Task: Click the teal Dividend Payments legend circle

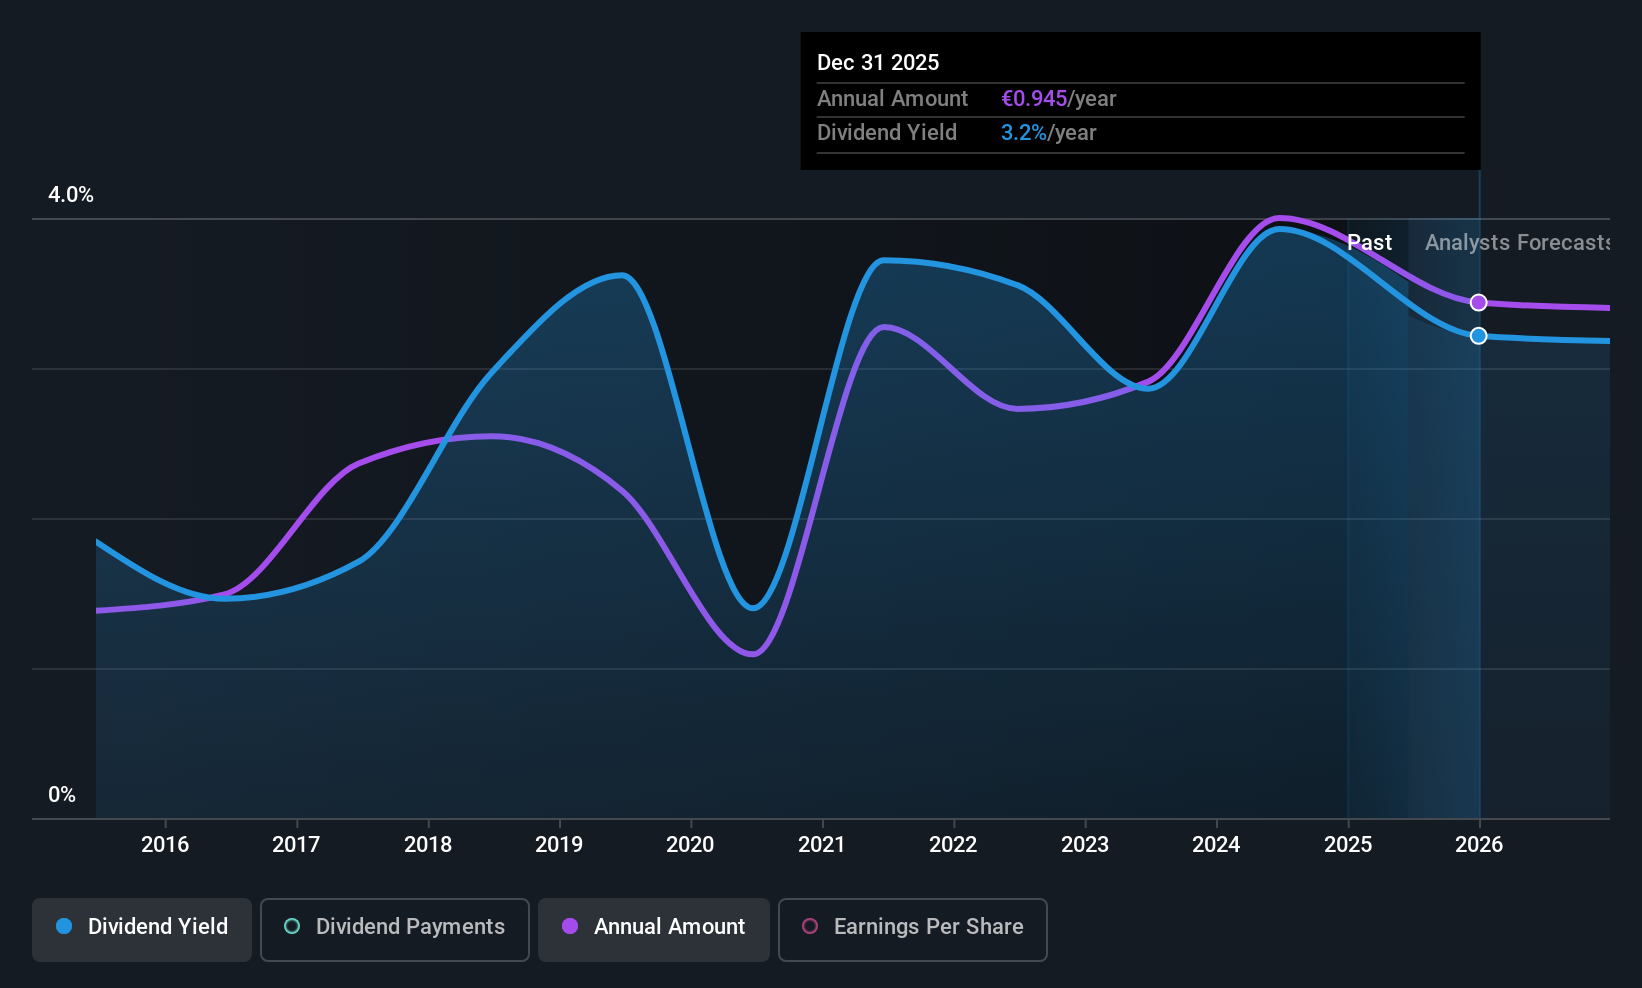Action: (292, 926)
